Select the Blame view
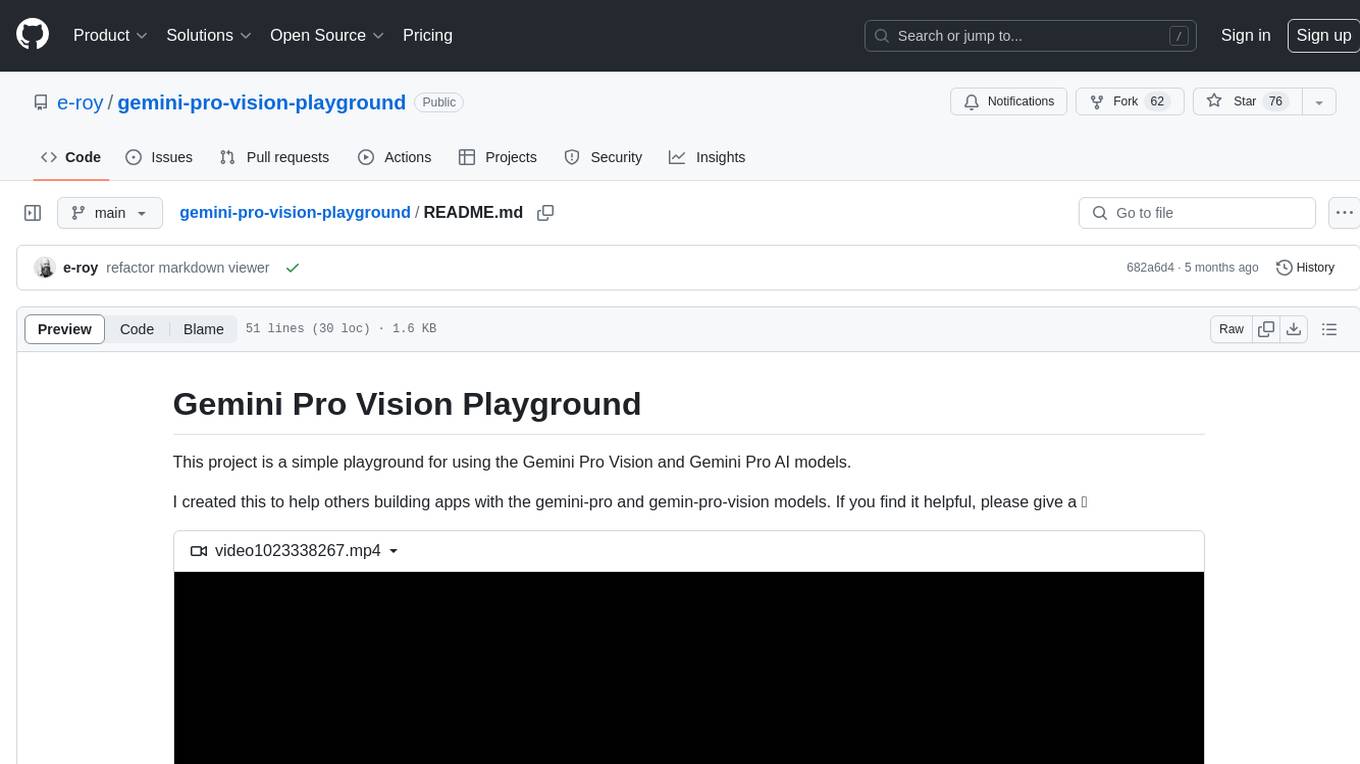The width and height of the screenshot is (1360, 764). click(x=203, y=329)
